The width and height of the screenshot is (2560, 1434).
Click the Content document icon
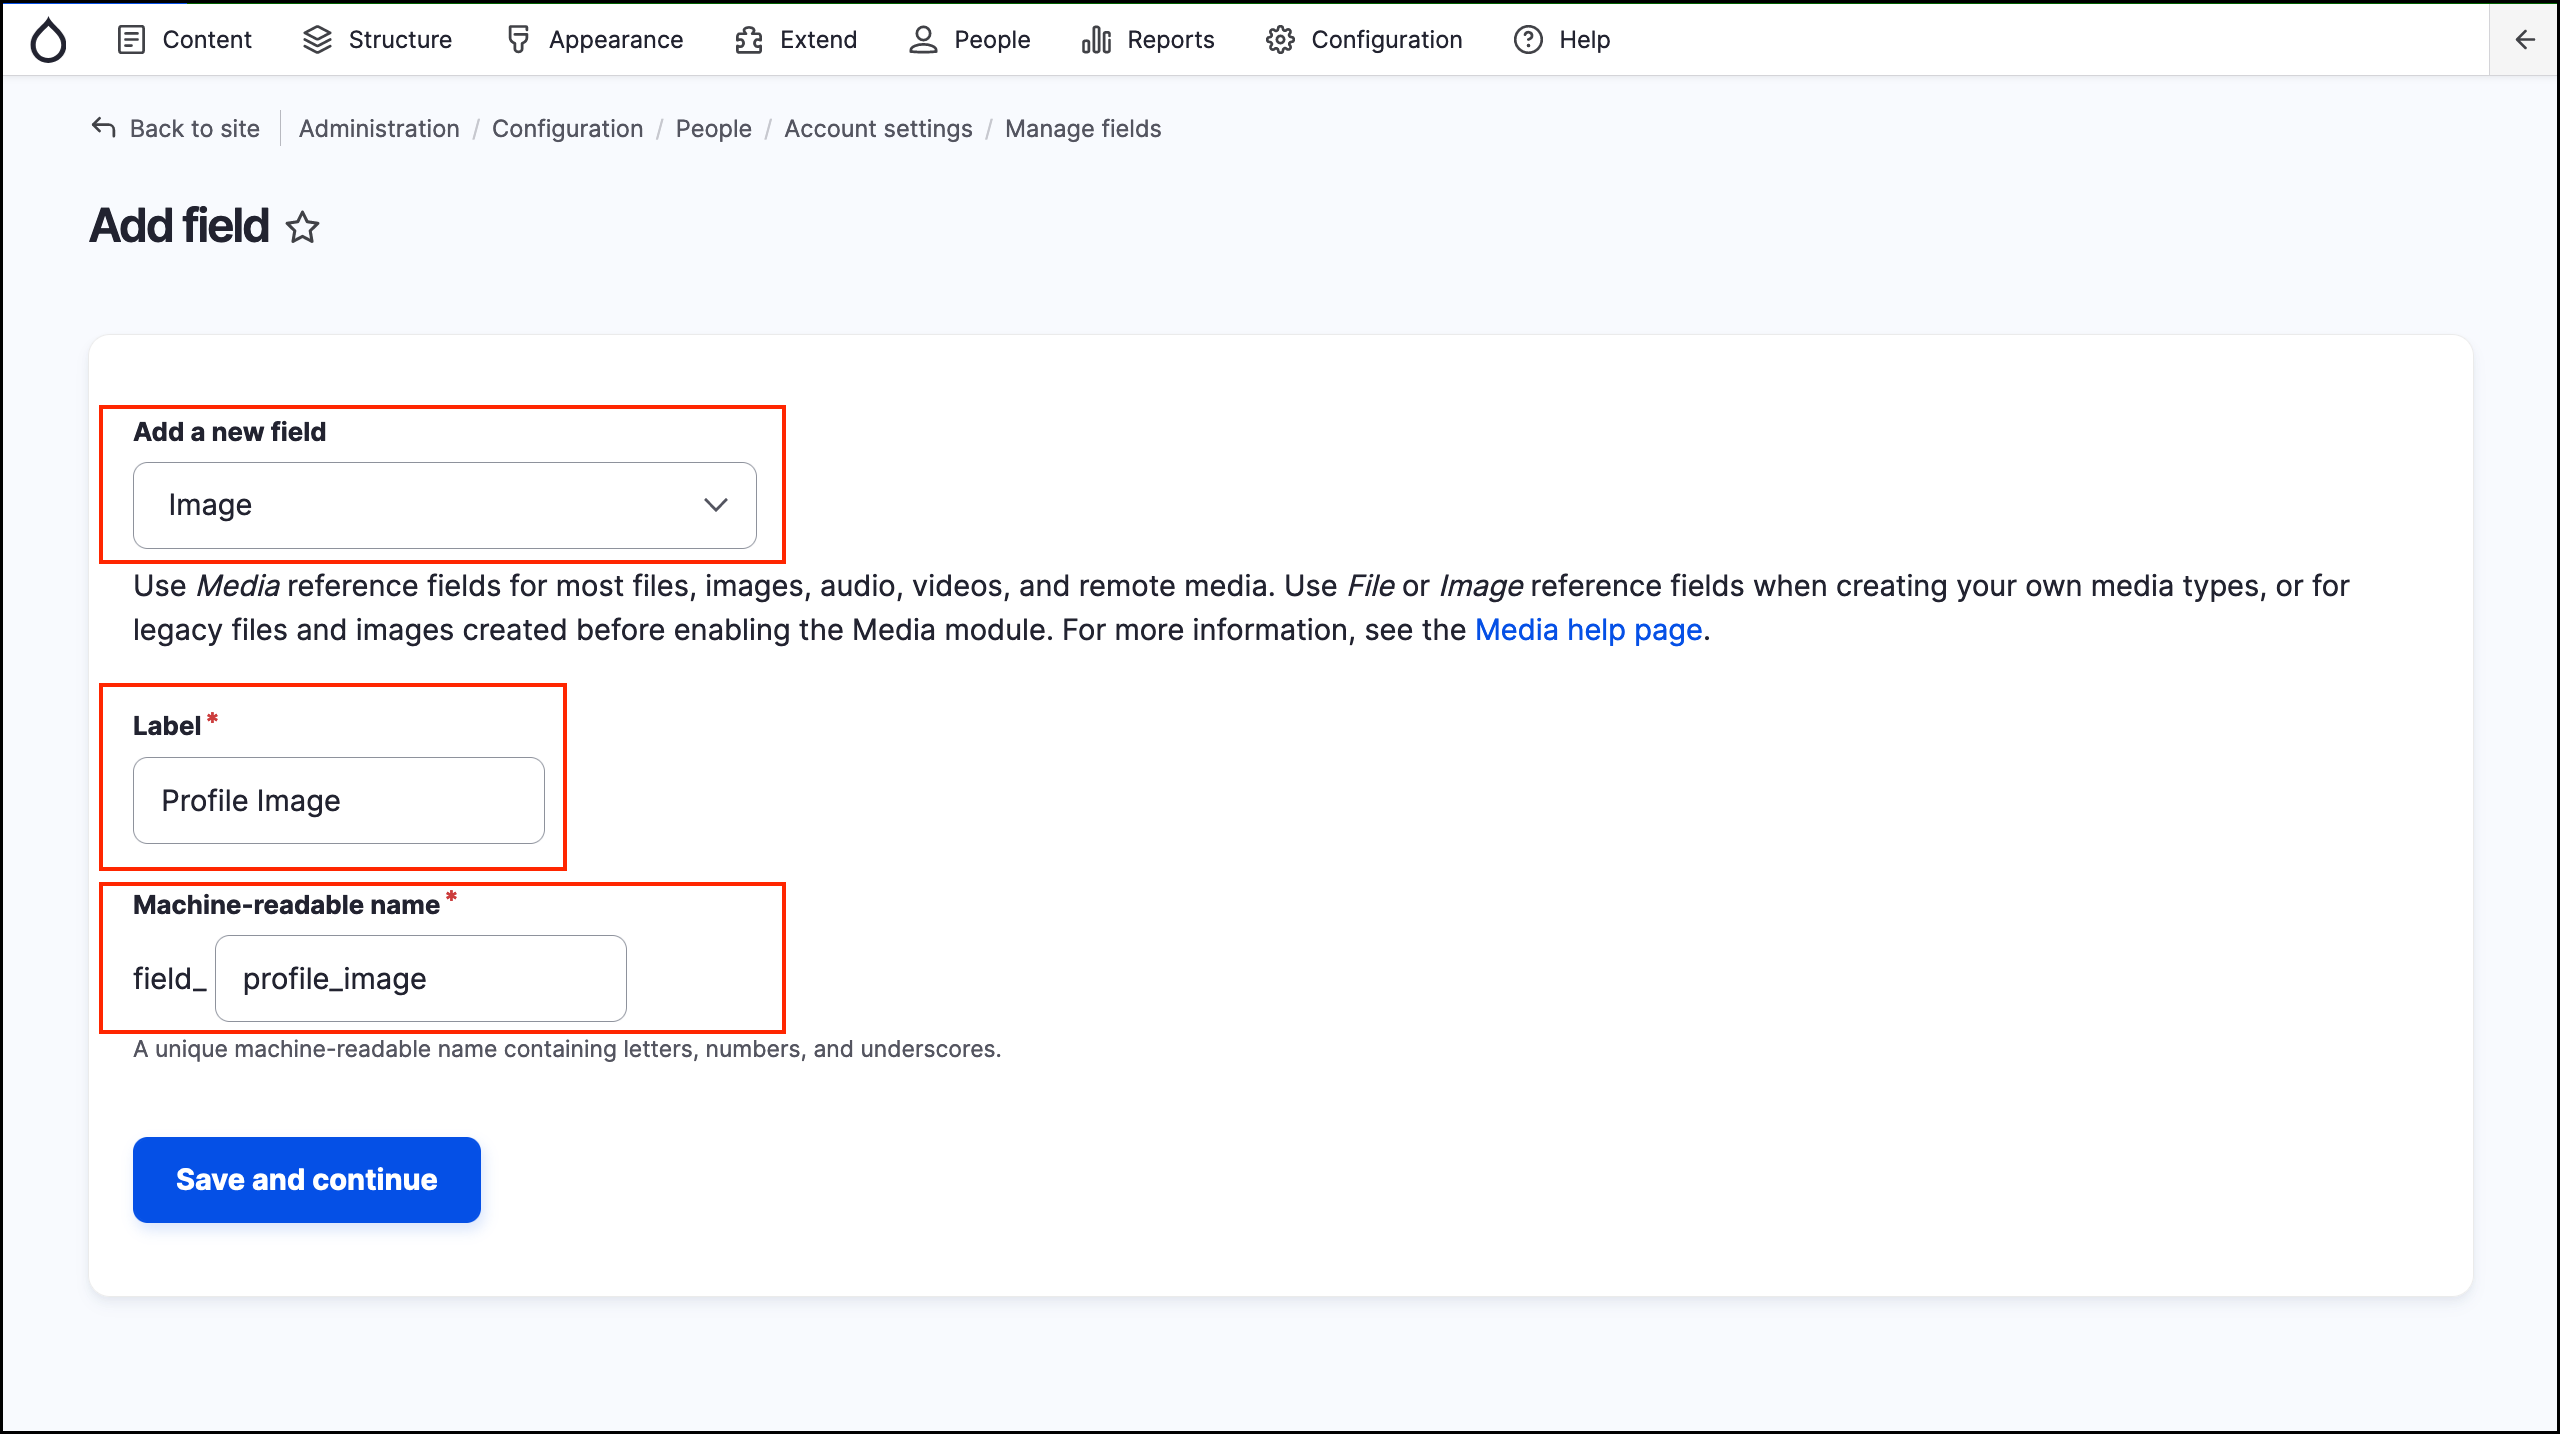pyautogui.click(x=131, y=40)
